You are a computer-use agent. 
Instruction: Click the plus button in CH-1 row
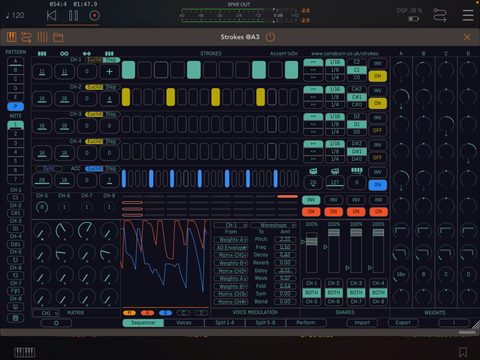click(x=109, y=71)
